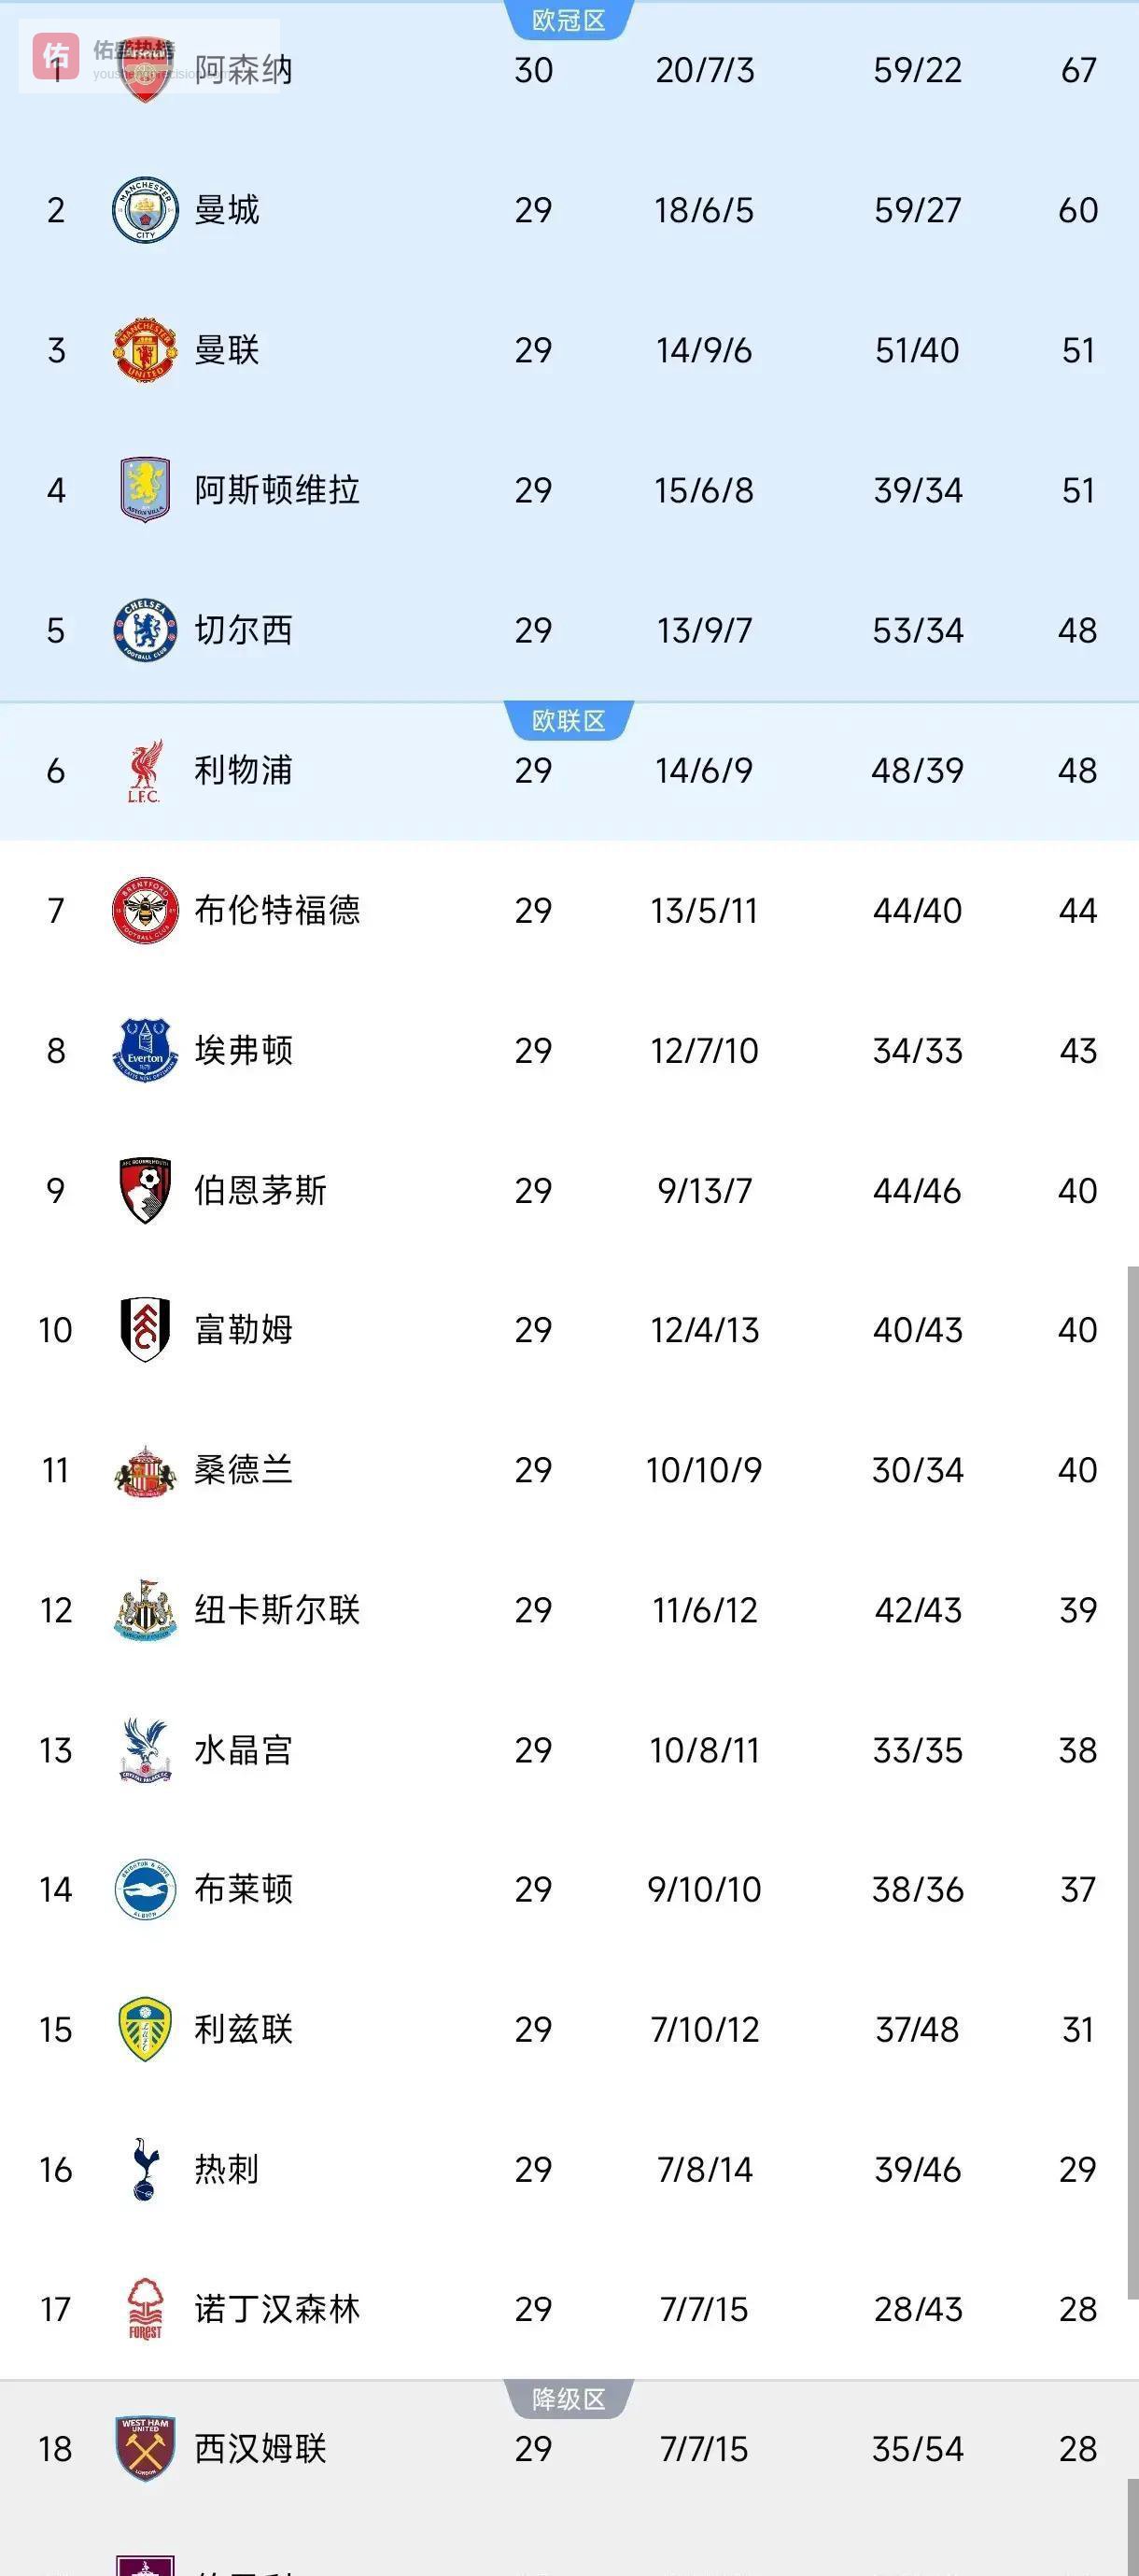Tap the Liverpool L.F.C. logo
Image resolution: width=1139 pixels, height=2576 pixels.
point(145,771)
